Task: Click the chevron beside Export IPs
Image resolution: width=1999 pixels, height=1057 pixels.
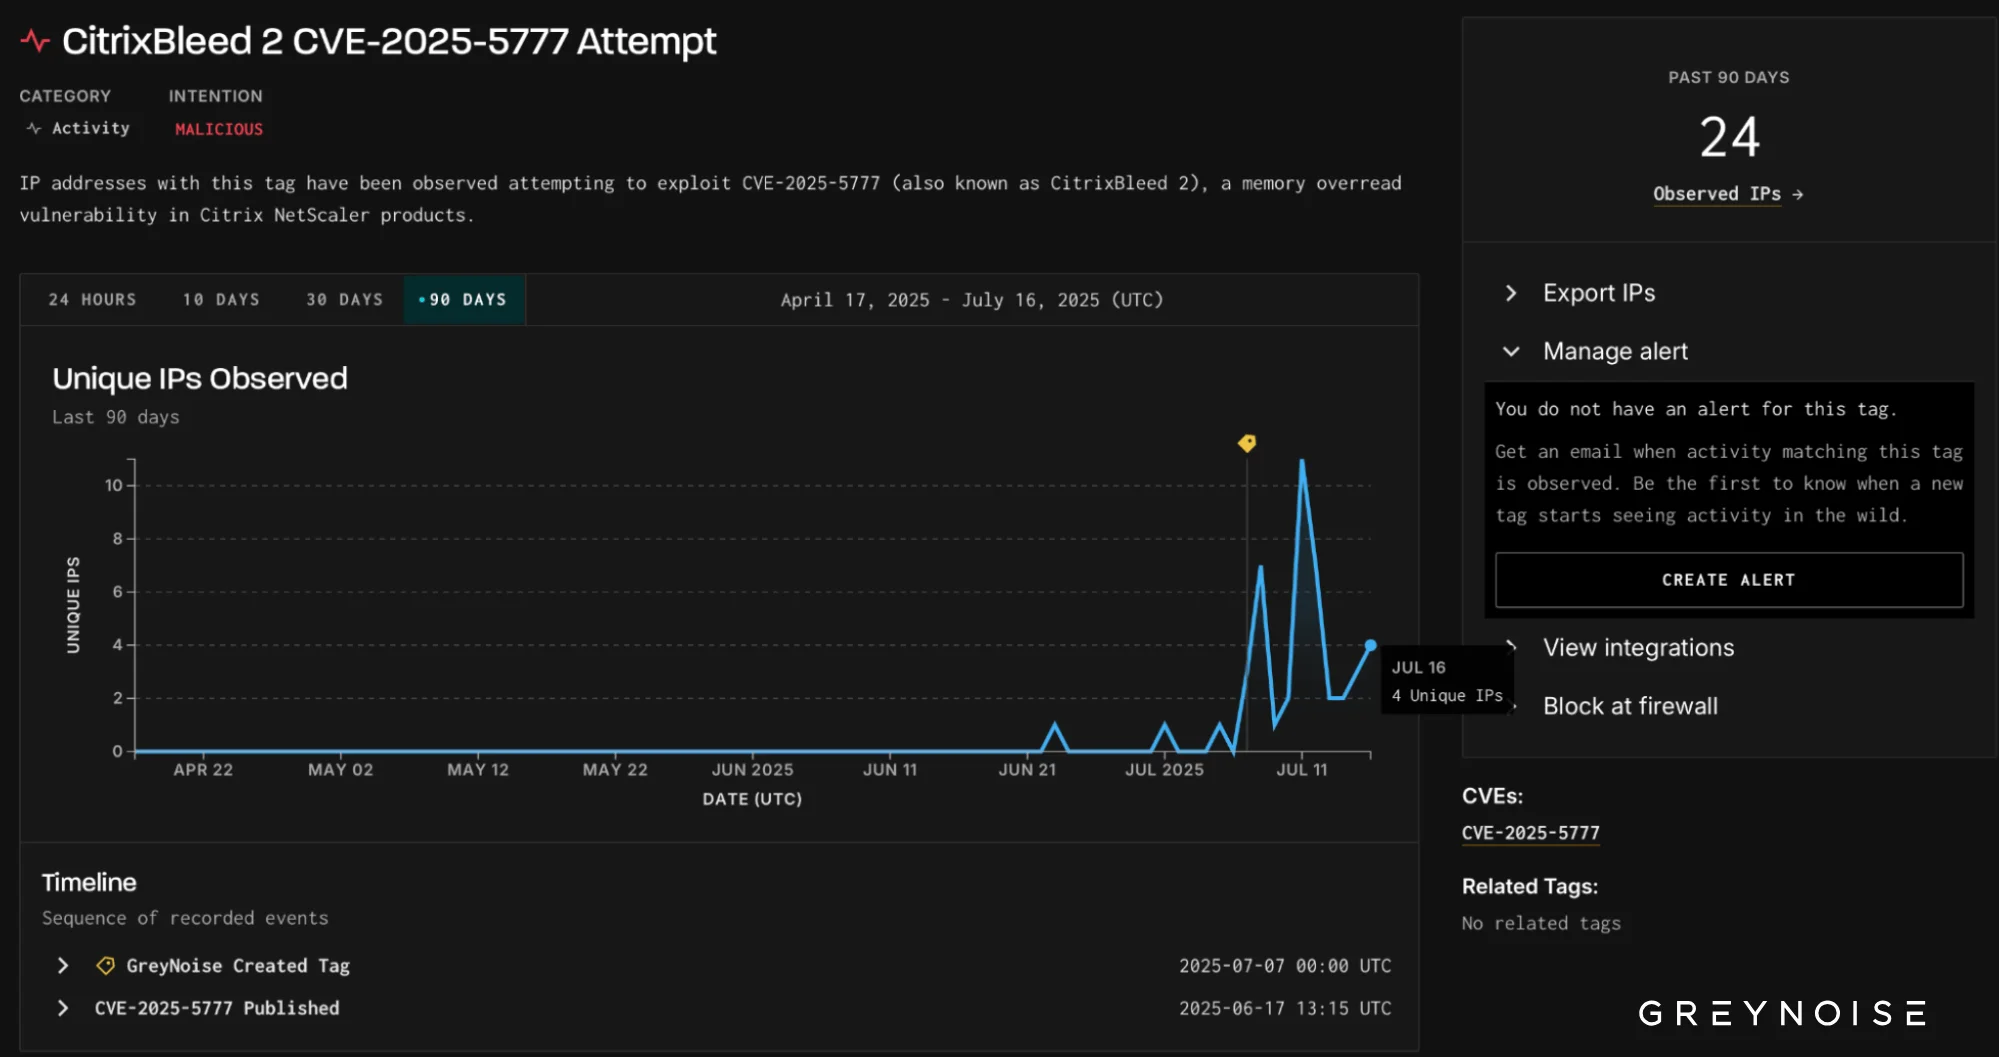Action: coord(1510,293)
